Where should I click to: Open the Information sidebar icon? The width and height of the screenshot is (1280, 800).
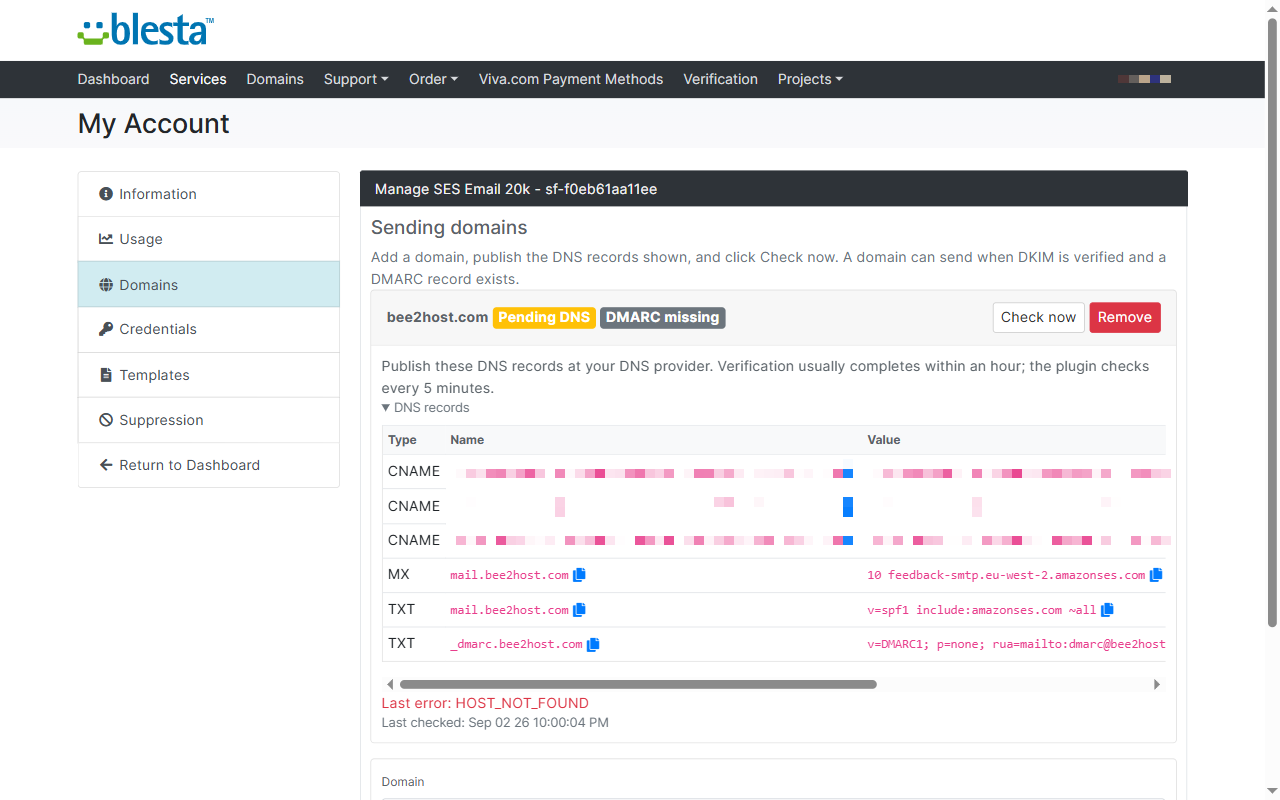(106, 194)
